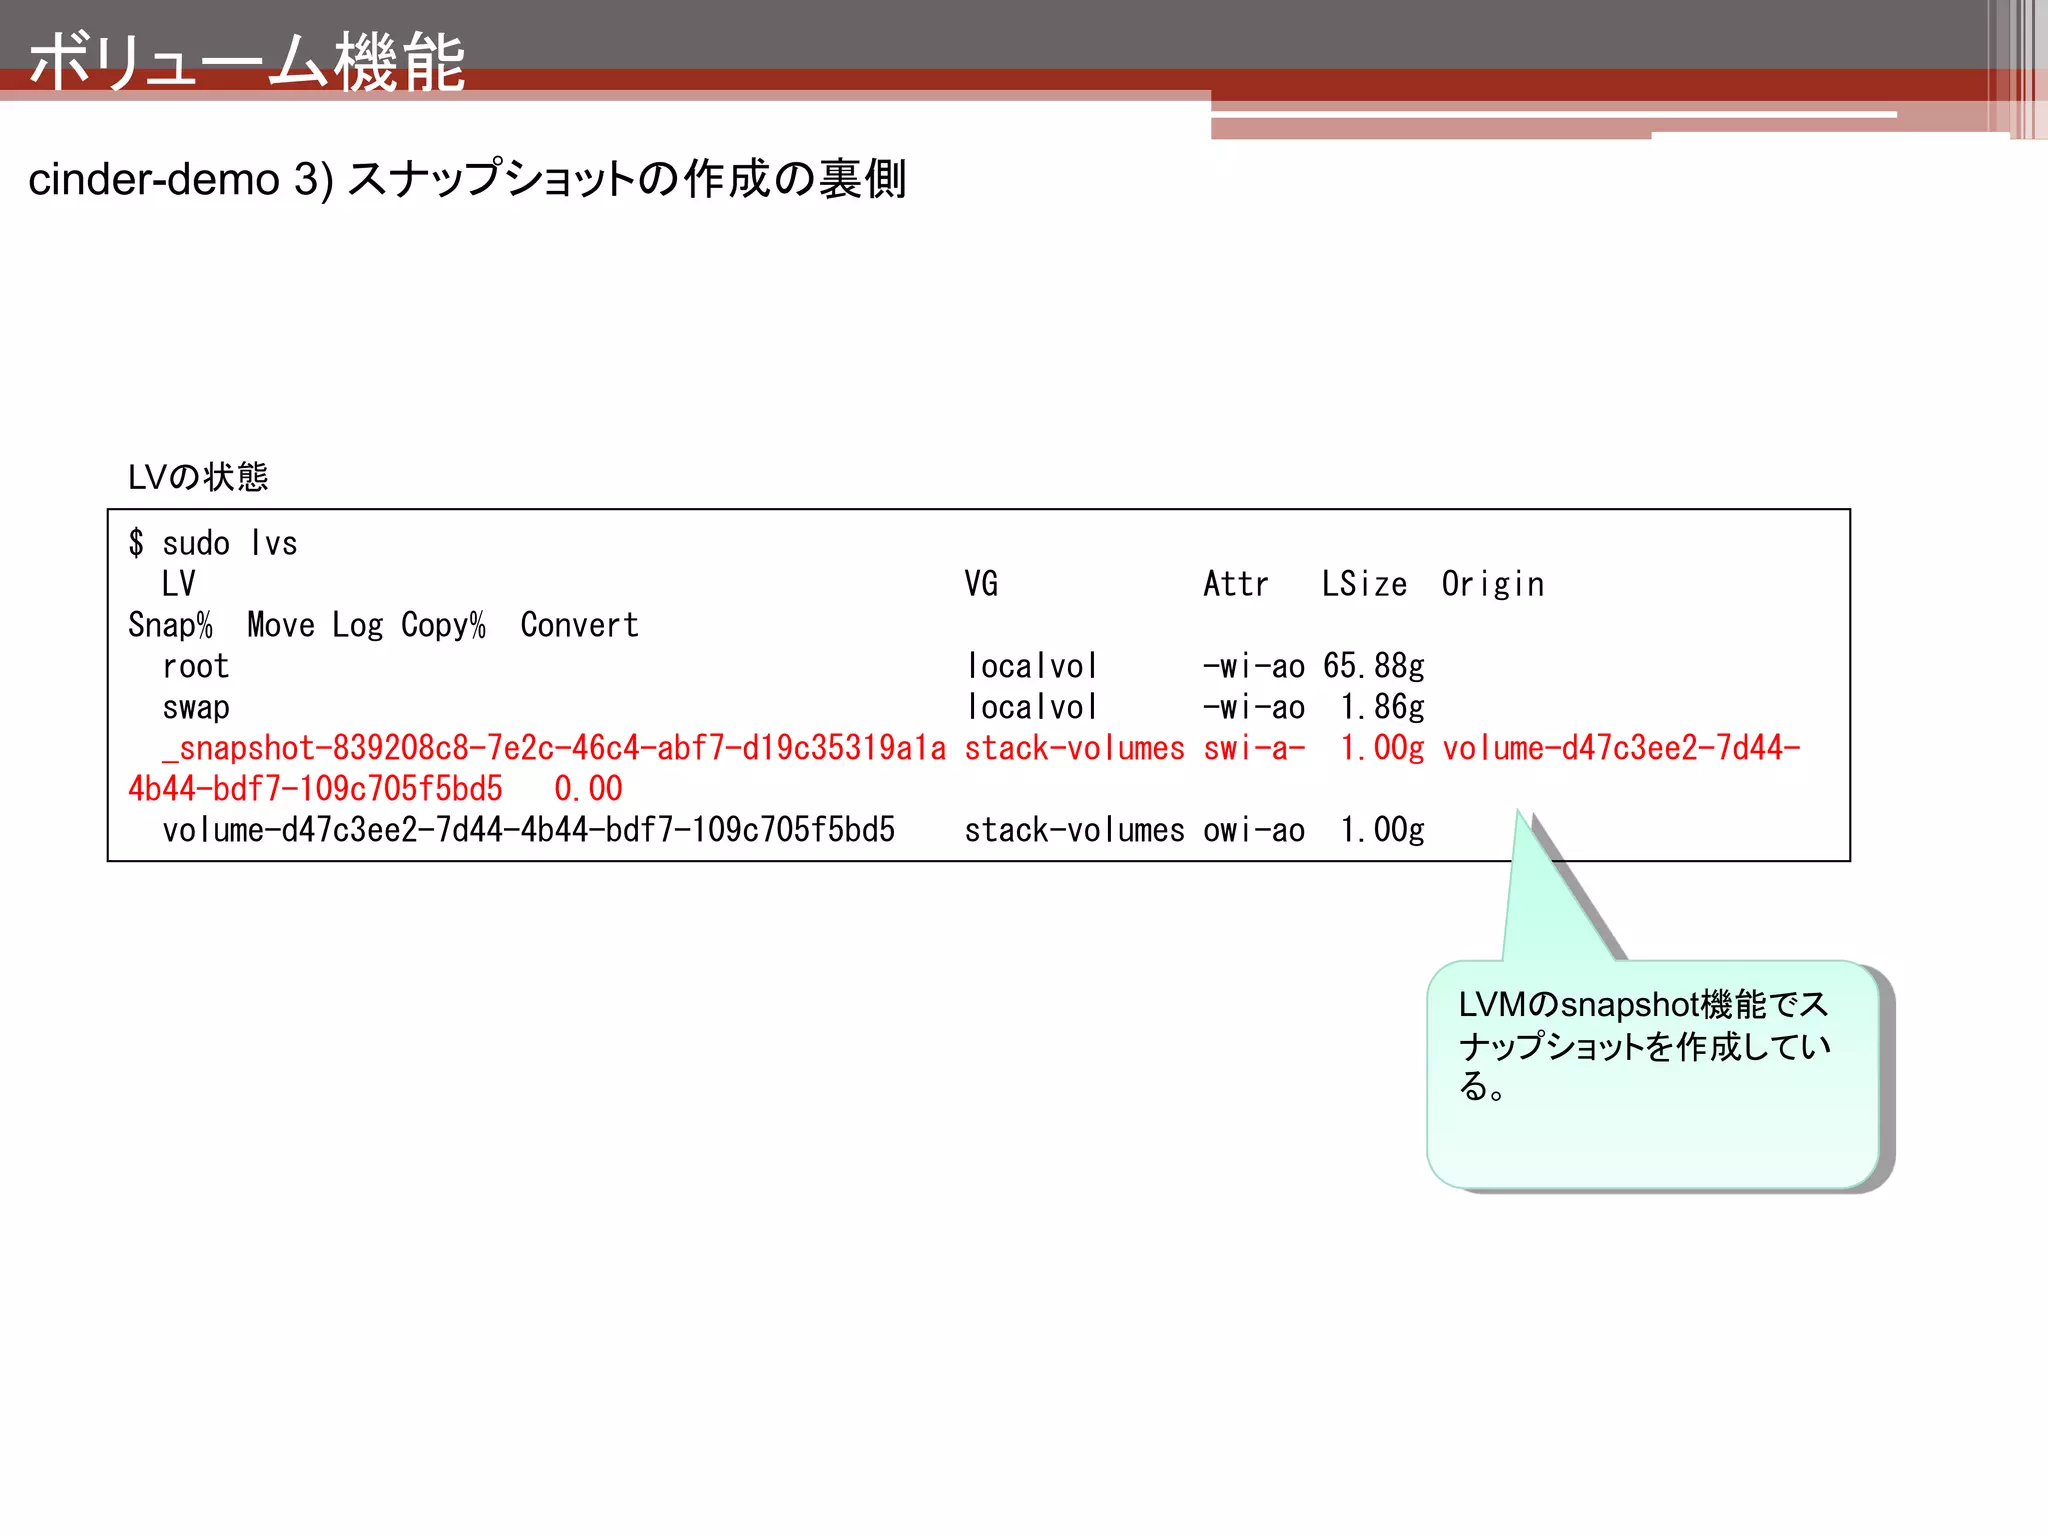Screen dimensions: 2048x1536
Task: Click the slide title ボリューム機能
Action: 247,62
